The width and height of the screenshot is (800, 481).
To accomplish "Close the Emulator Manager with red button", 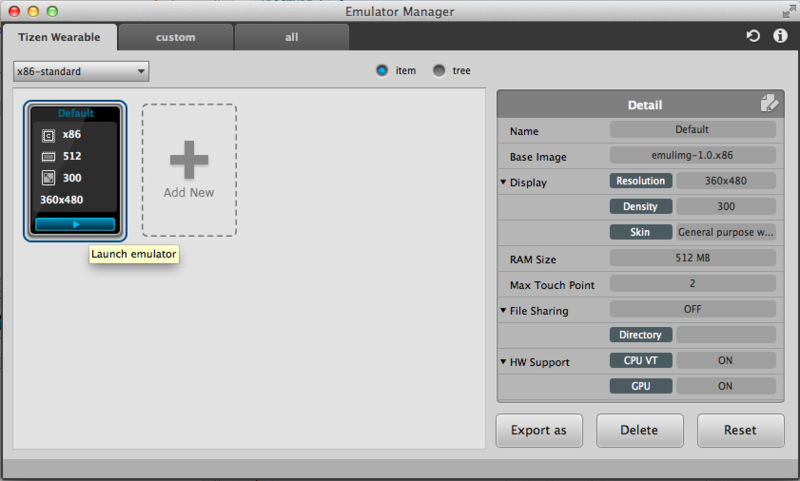I will [14, 11].
